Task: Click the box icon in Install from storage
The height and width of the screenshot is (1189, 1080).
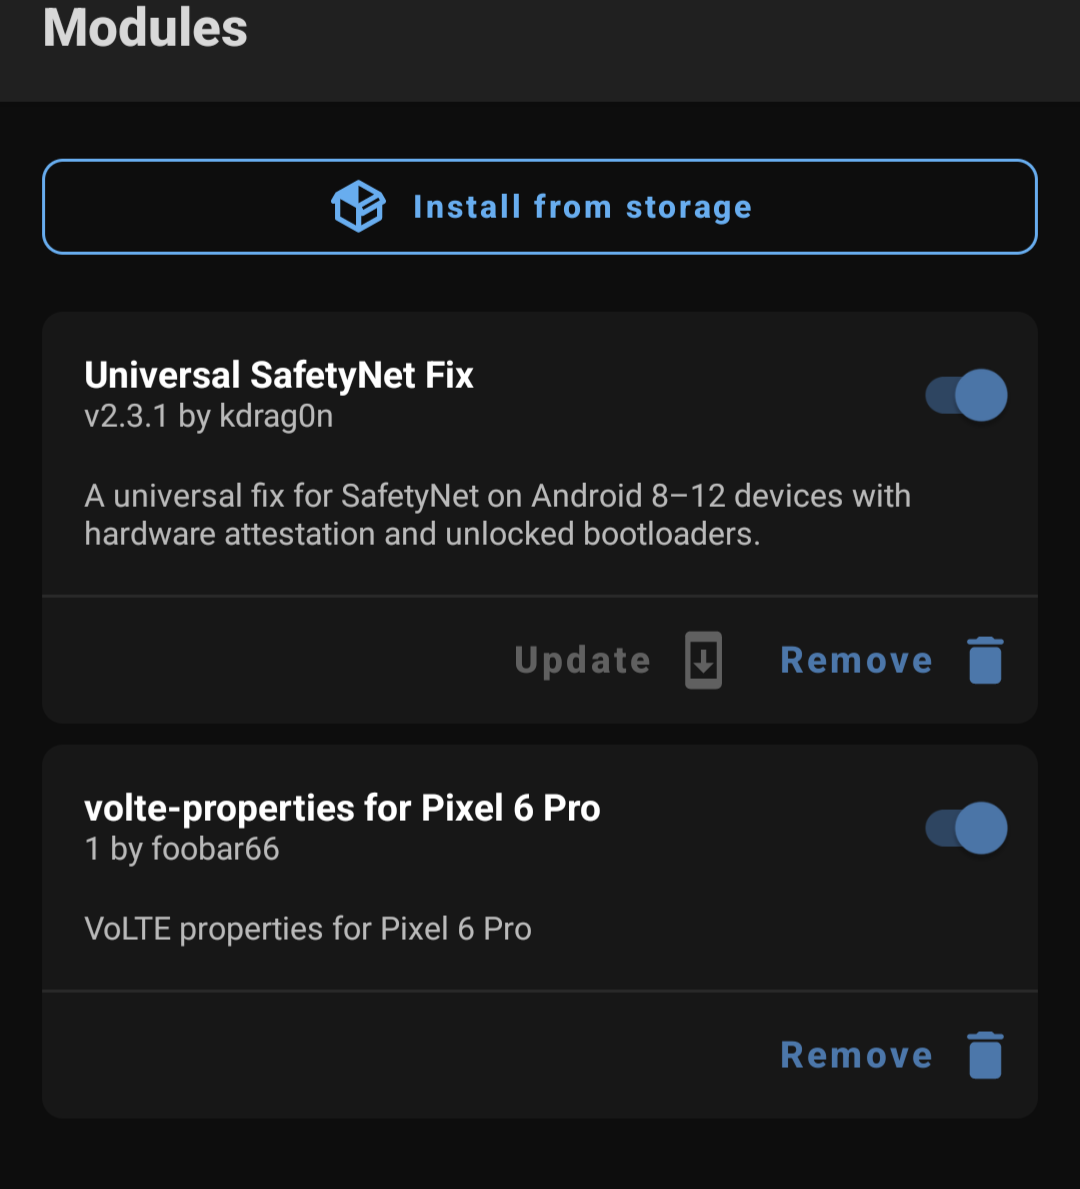Action: click(358, 206)
